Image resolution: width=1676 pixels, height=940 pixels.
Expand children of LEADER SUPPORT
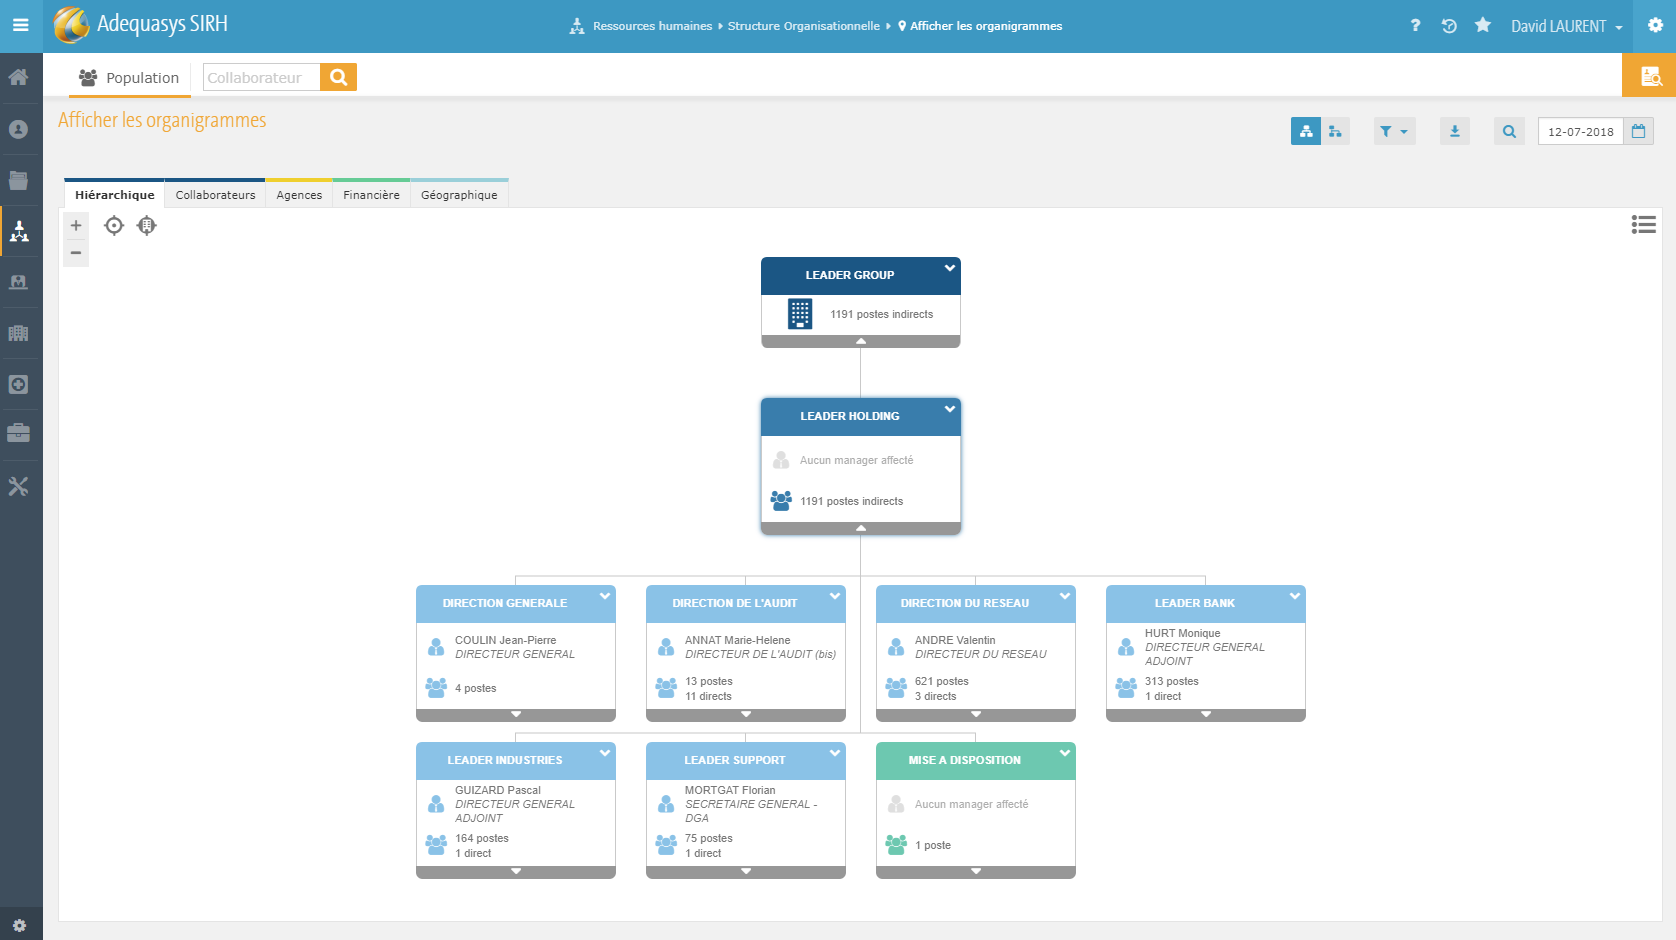[x=746, y=872]
